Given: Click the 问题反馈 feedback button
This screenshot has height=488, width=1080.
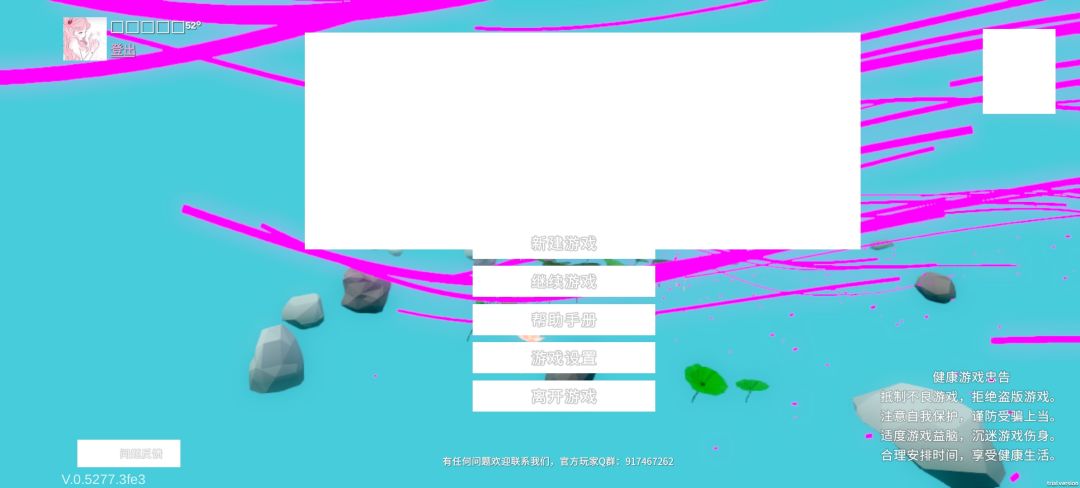Looking at the screenshot, I should (x=129, y=454).
